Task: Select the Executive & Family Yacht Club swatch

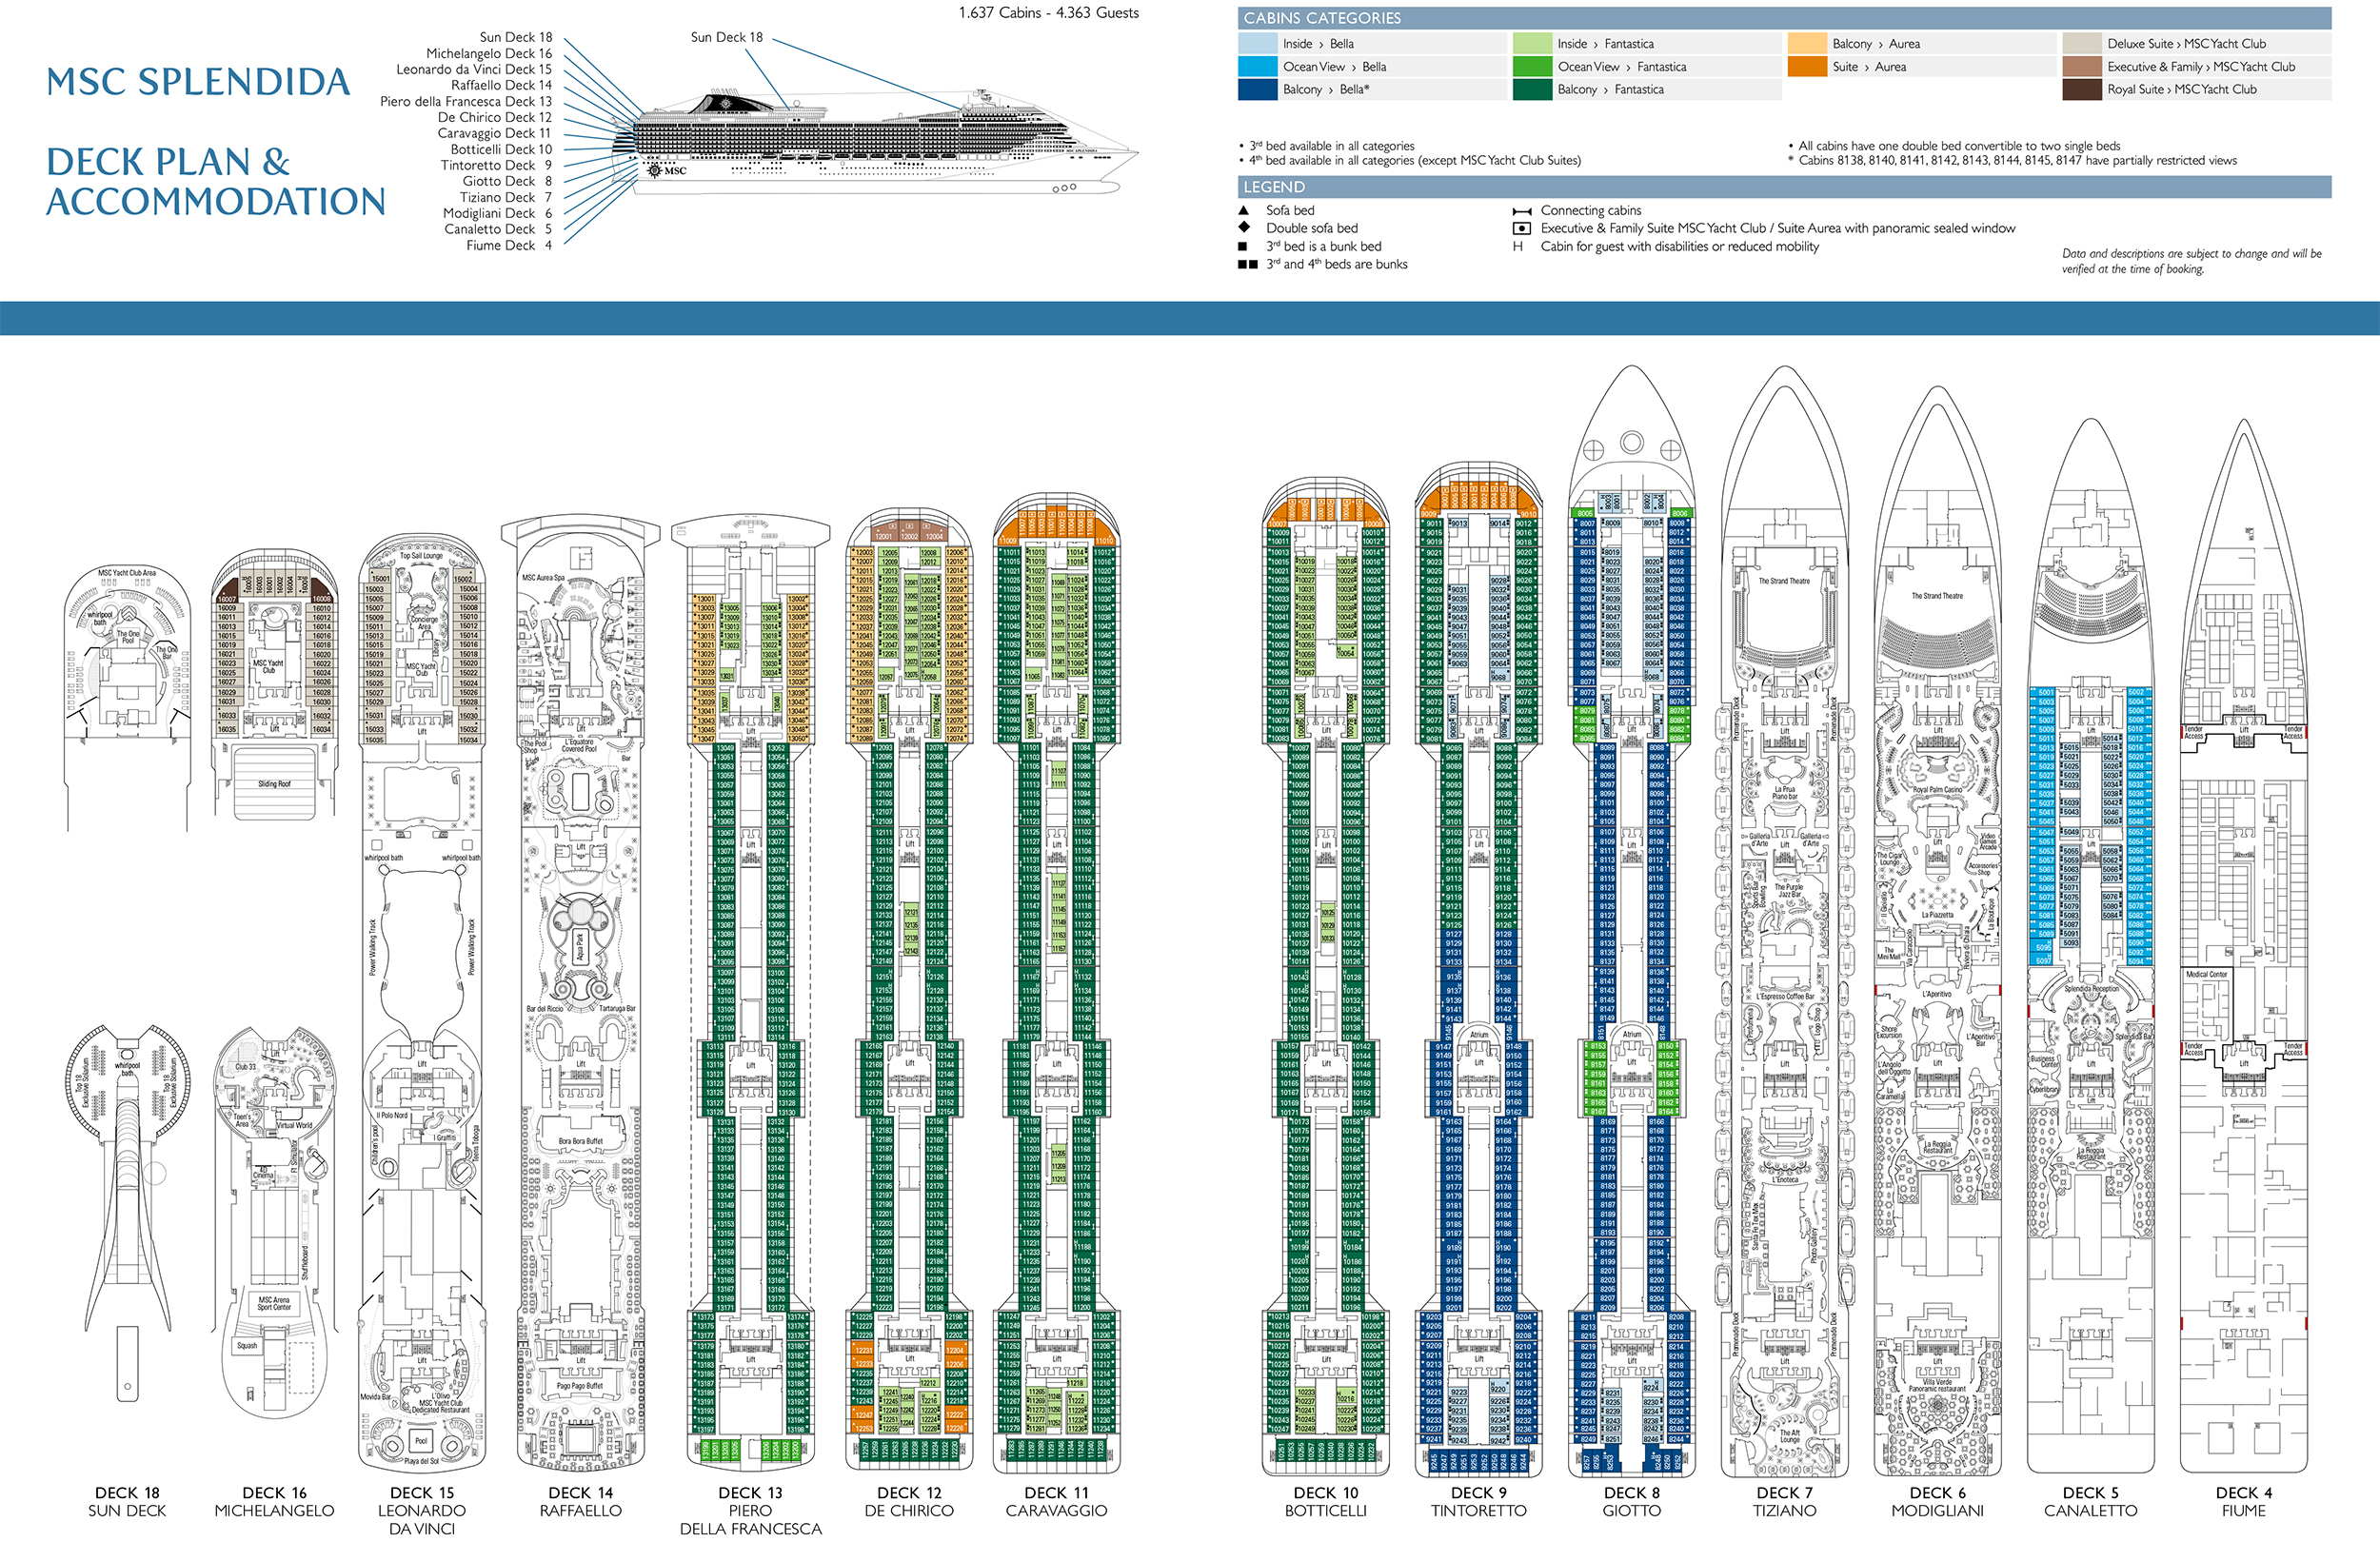Action: click(x=2081, y=66)
